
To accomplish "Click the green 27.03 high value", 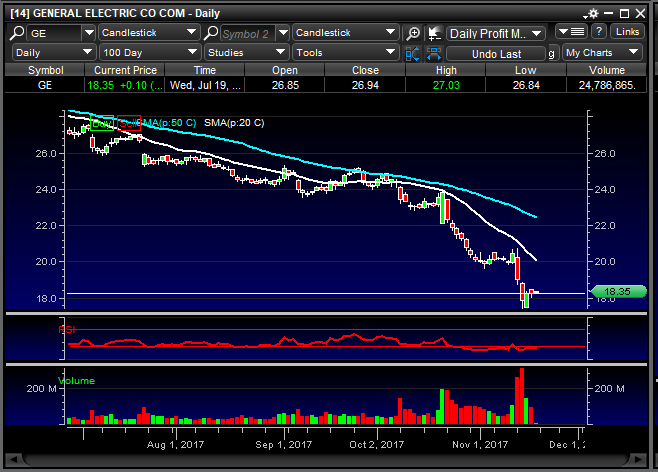I will click(x=446, y=85).
